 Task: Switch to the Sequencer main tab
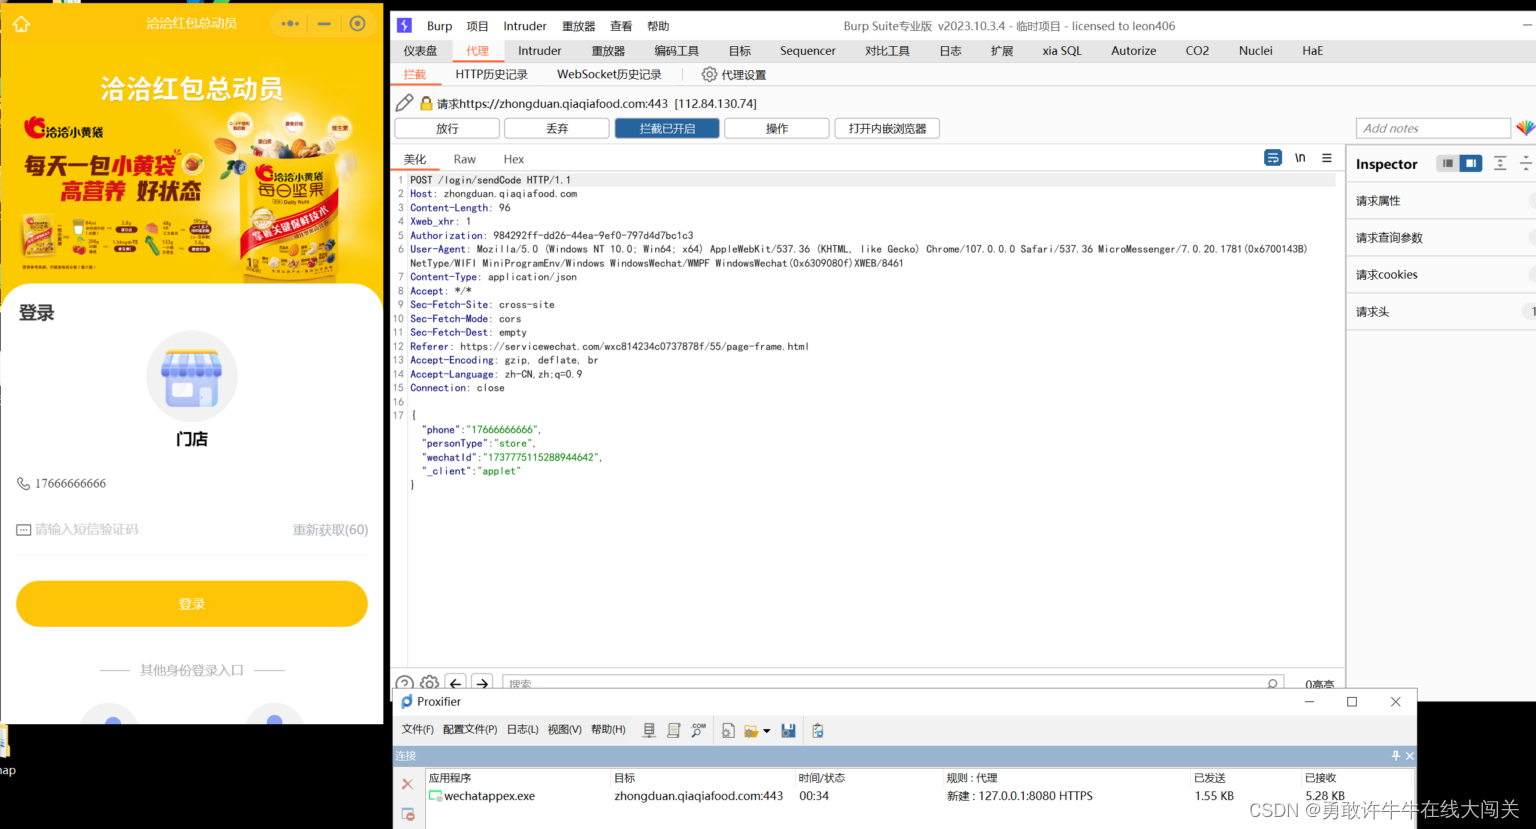click(807, 51)
